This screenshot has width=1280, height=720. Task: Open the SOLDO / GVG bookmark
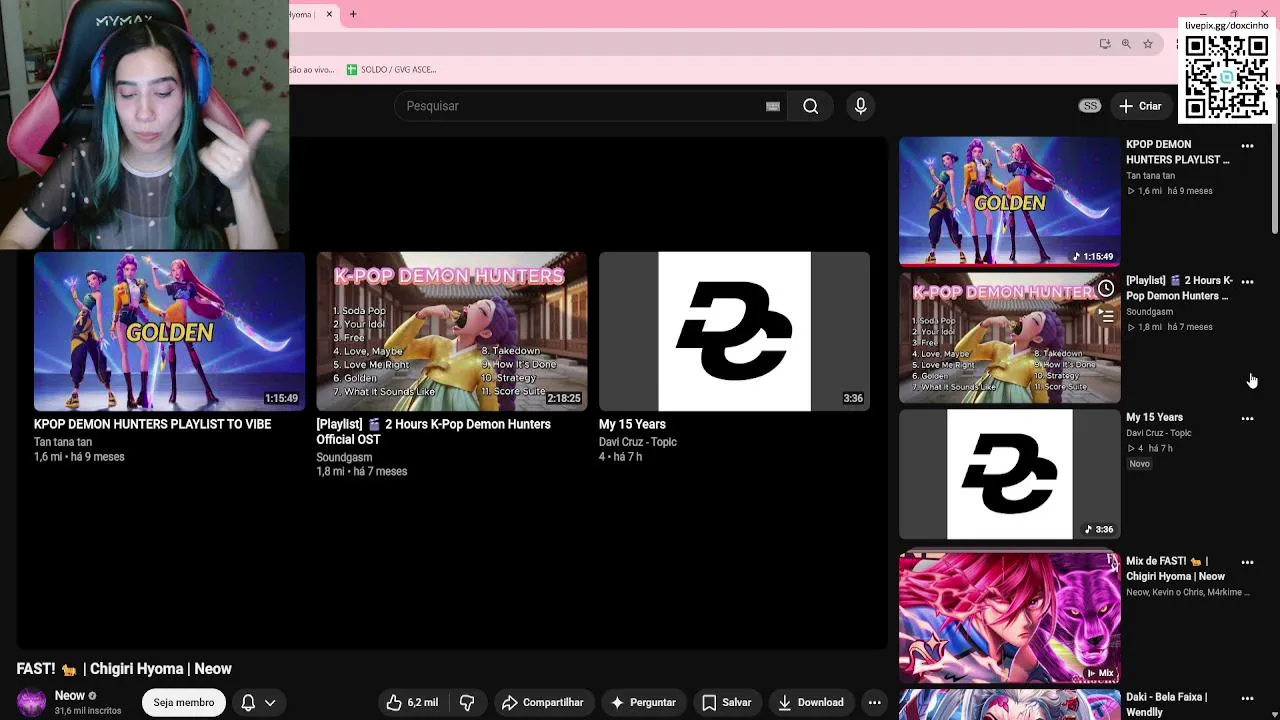pyautogui.click(x=391, y=70)
